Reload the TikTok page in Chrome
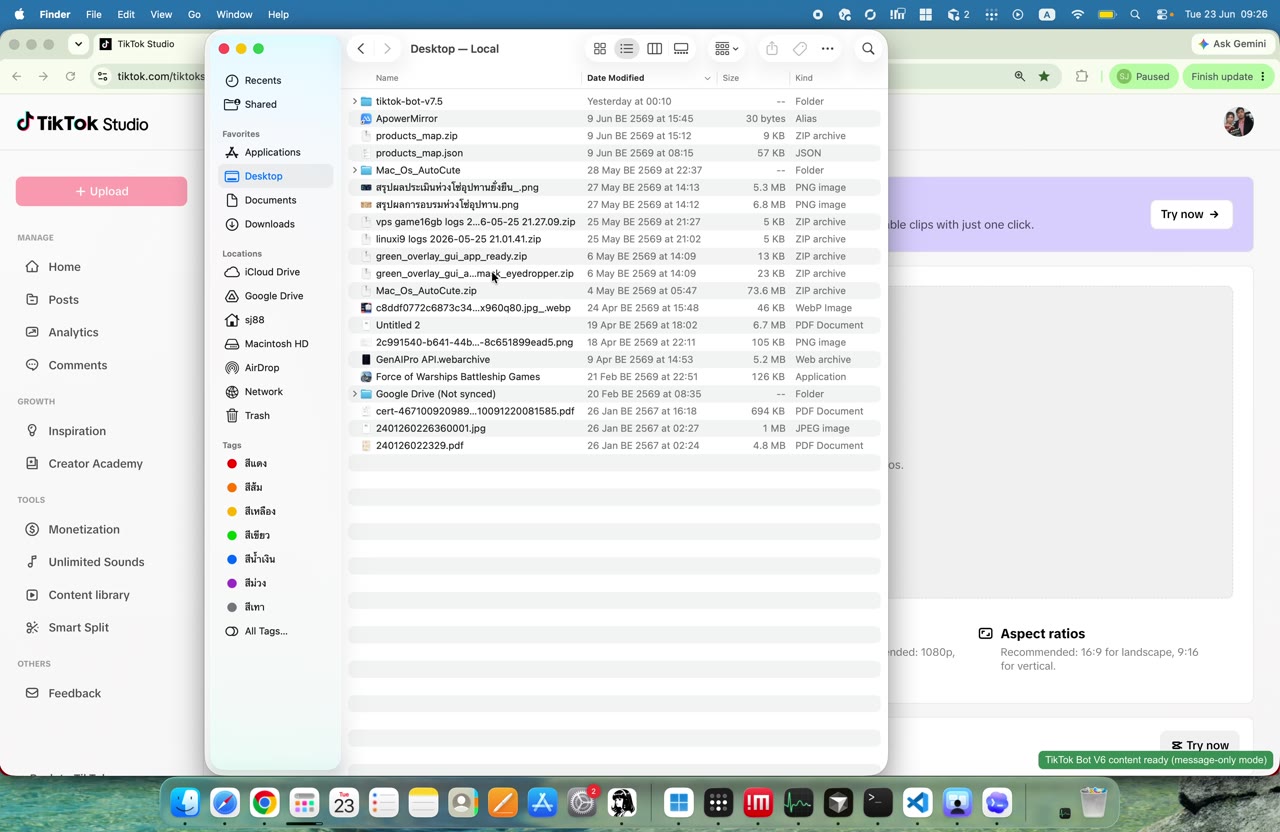This screenshot has height=832, width=1280. point(70,76)
